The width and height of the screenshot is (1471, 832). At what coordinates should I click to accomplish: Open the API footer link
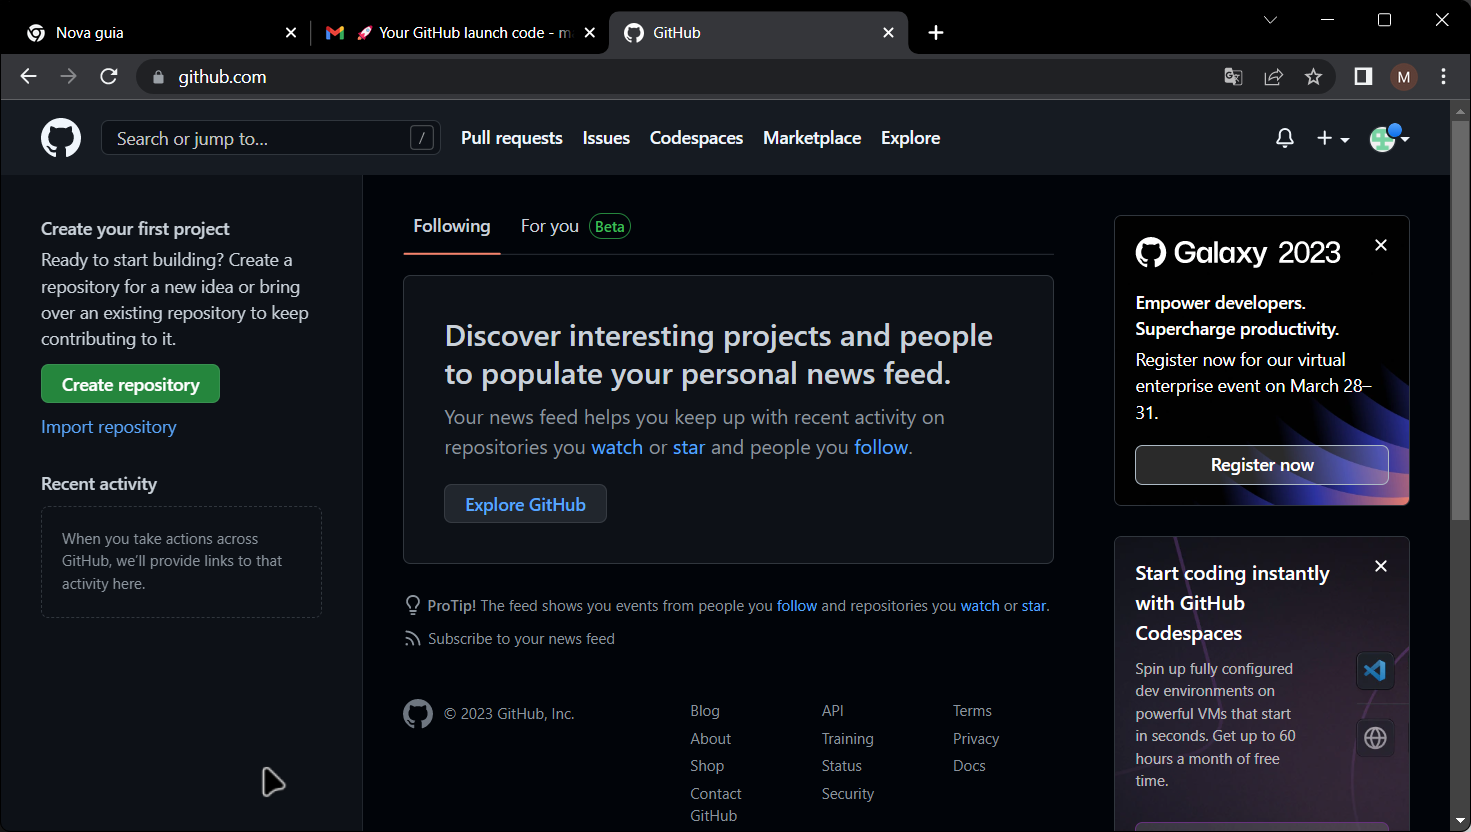pos(833,711)
